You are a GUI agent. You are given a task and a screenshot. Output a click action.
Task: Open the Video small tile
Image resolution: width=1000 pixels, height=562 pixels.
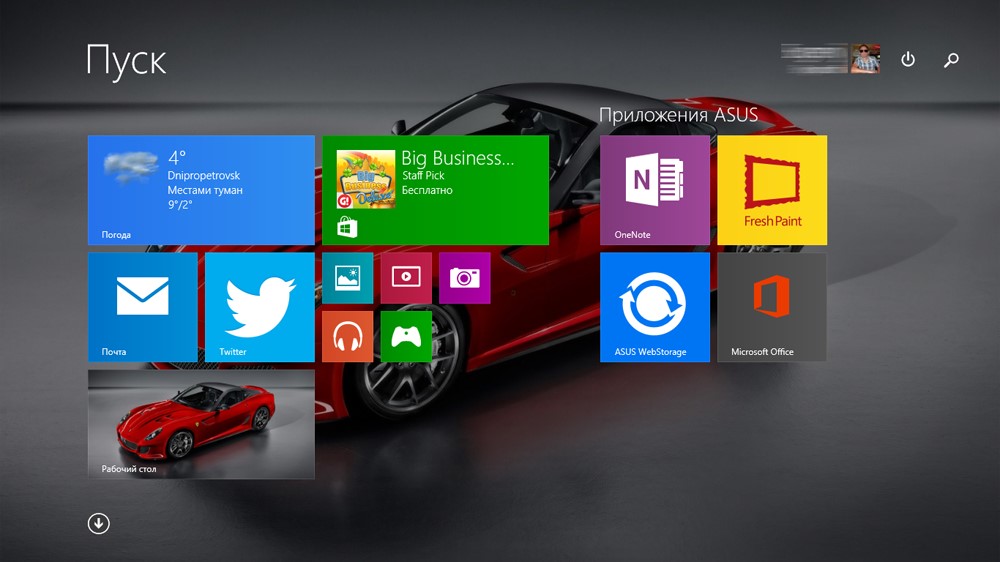point(406,278)
